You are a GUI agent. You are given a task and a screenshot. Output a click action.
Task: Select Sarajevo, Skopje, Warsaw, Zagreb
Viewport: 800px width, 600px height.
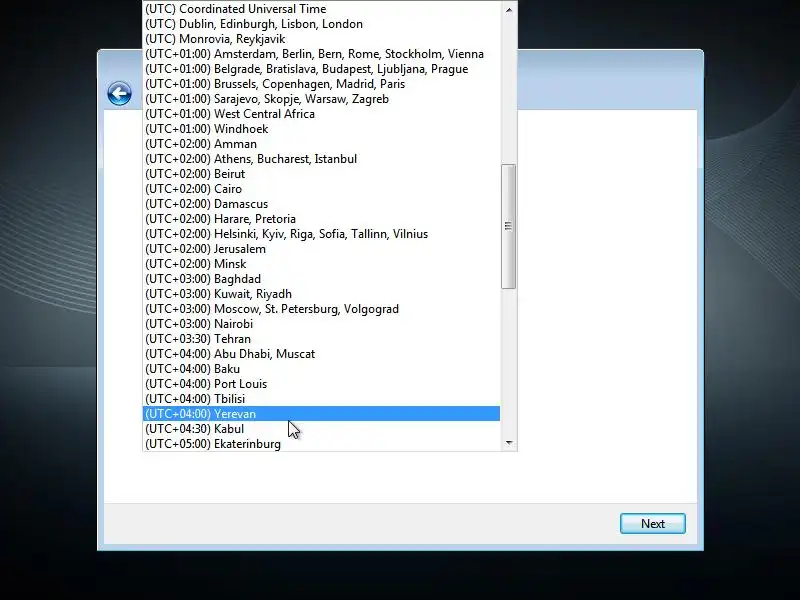tap(321, 99)
